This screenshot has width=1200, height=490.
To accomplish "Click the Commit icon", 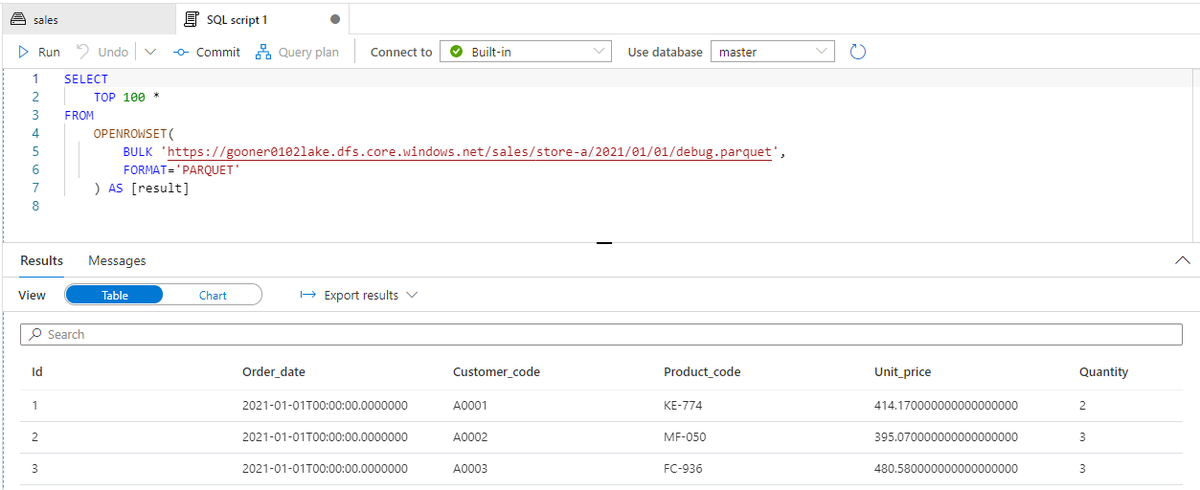I will (180, 52).
